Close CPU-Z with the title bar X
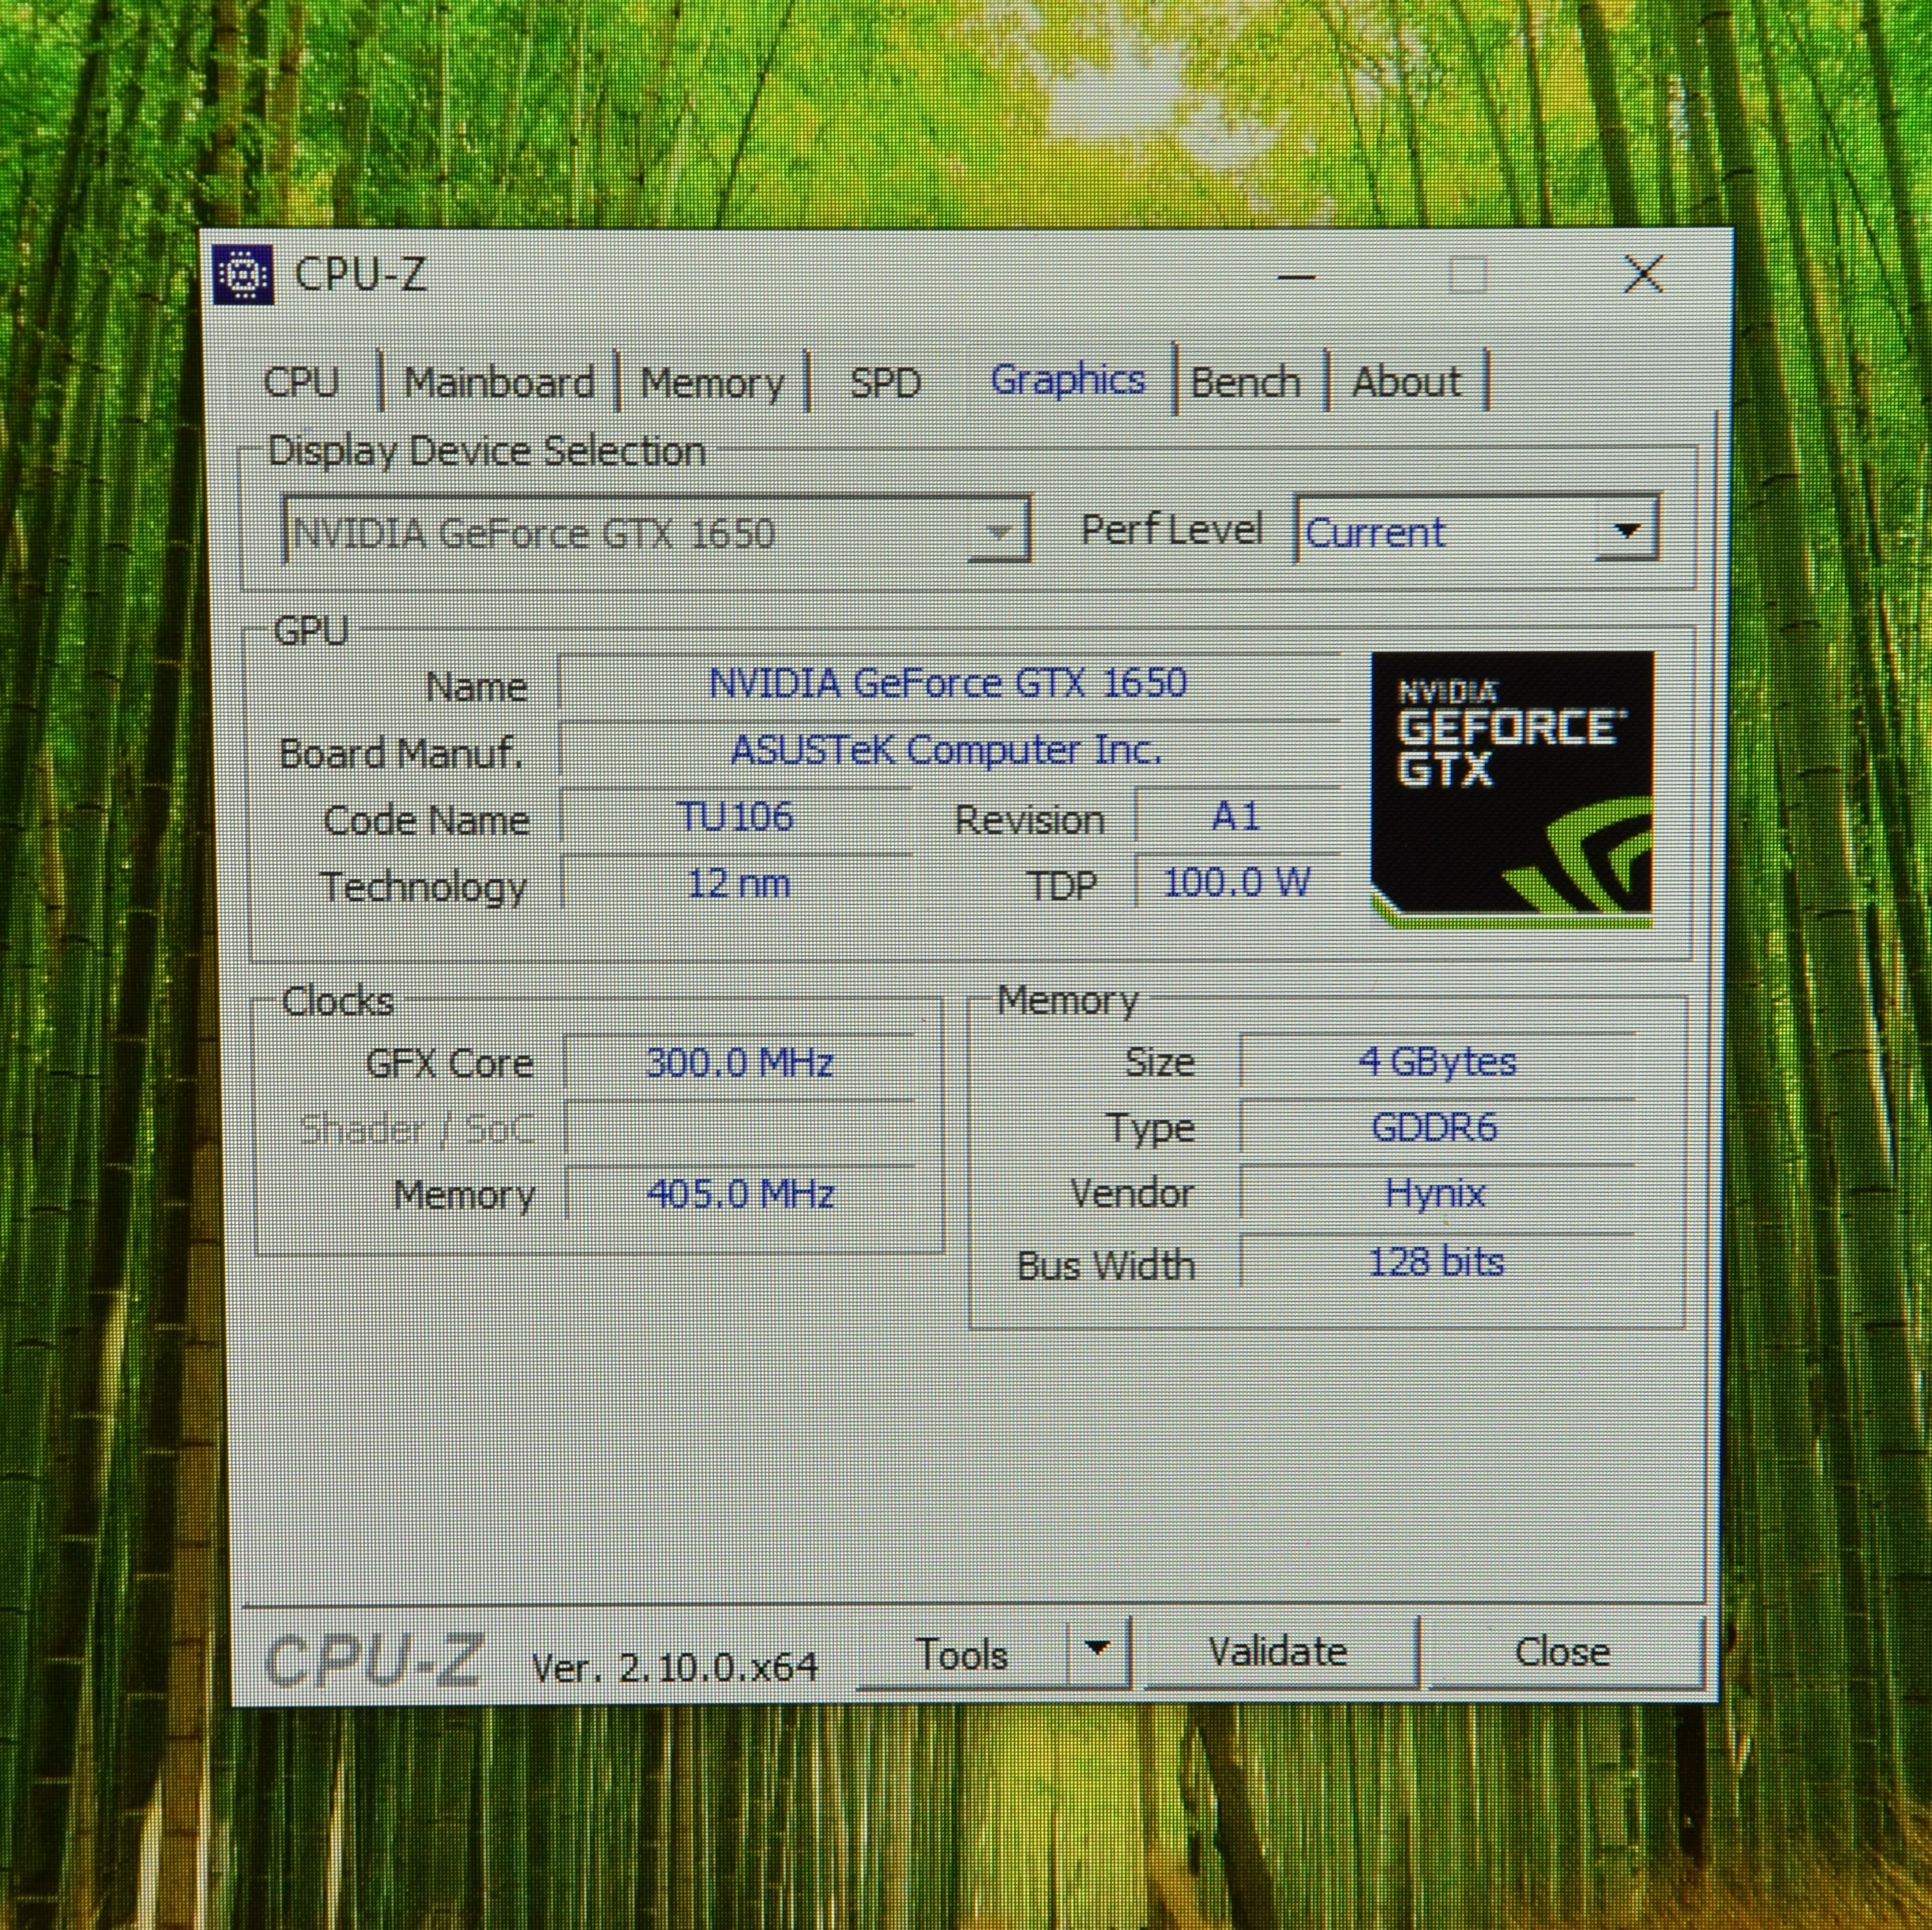 tap(1644, 274)
